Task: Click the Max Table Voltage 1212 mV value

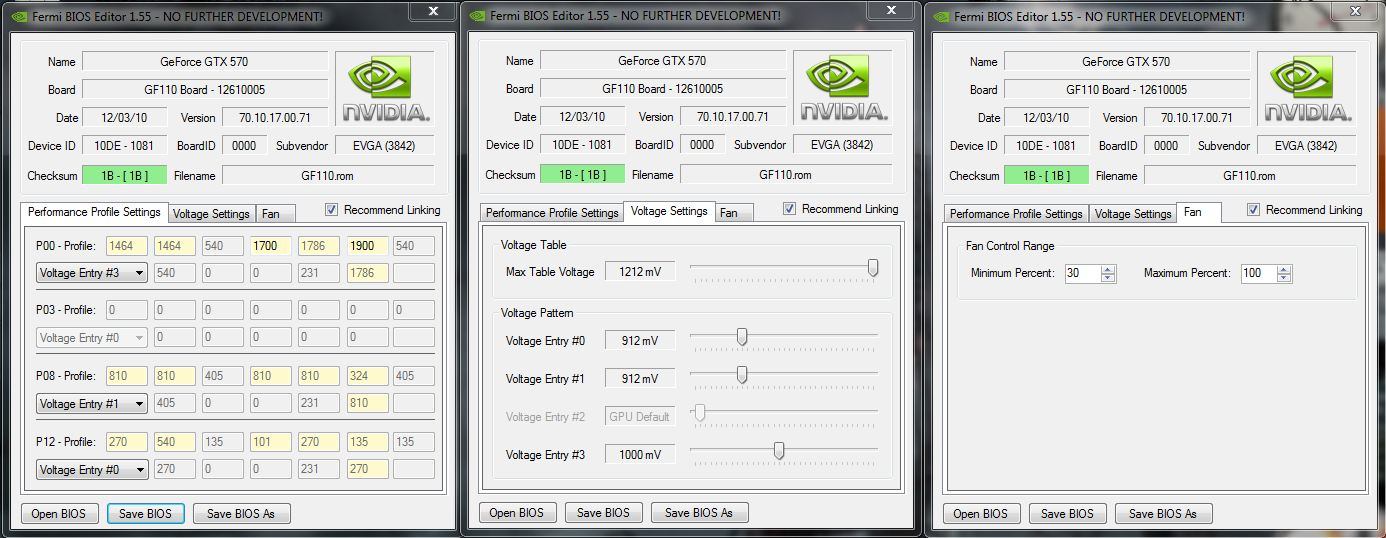Action: (x=639, y=272)
